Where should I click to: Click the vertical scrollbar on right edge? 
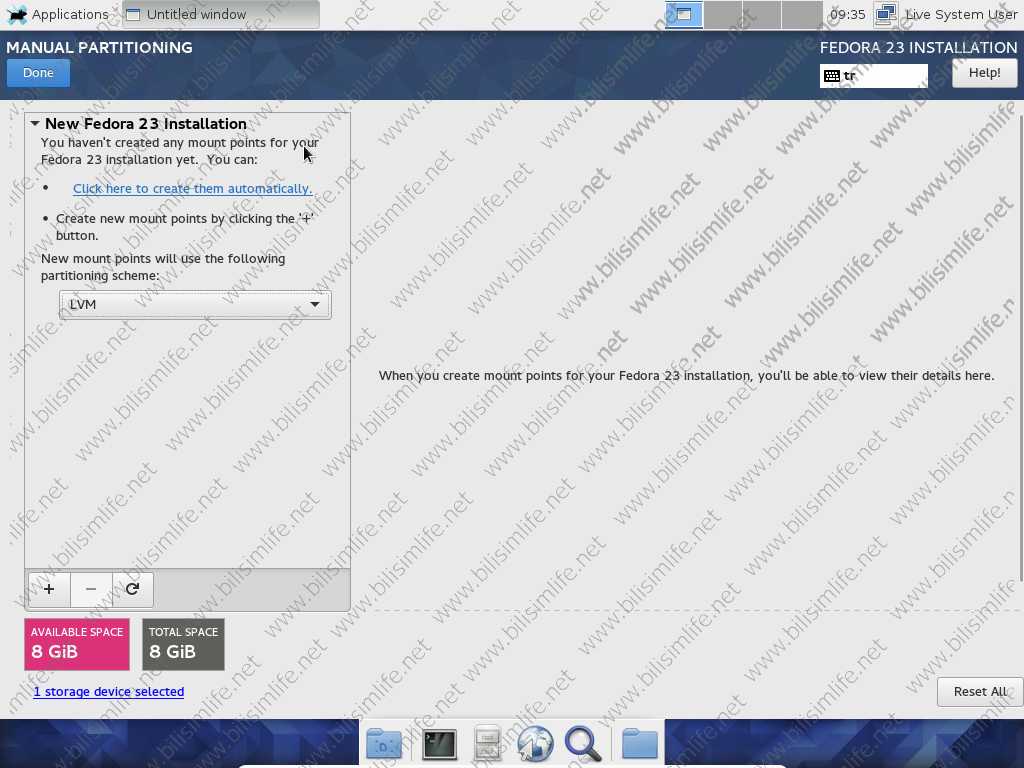coord(1020,346)
